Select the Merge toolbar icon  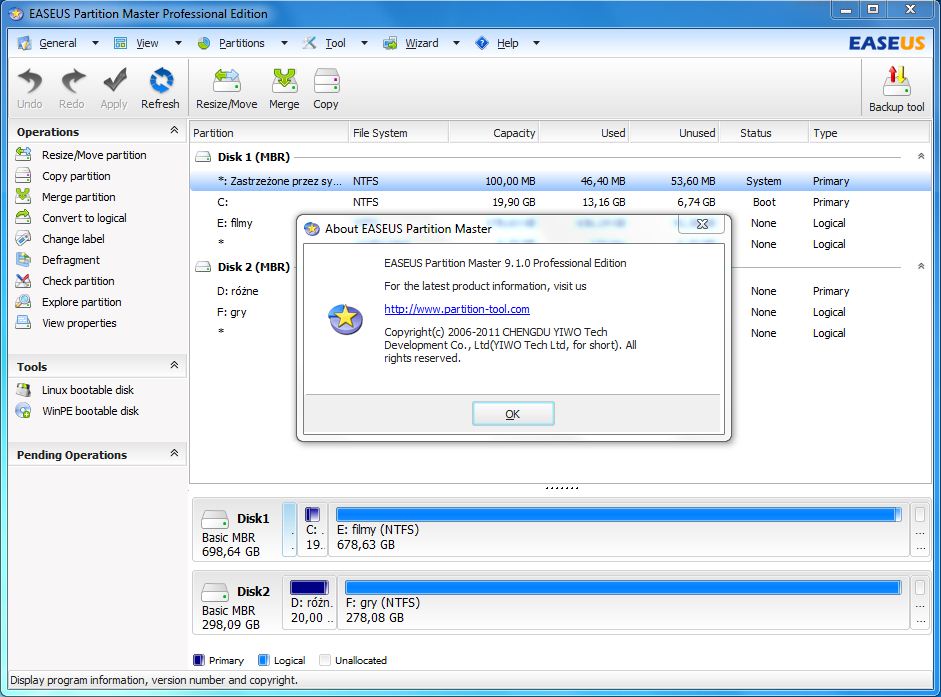click(284, 88)
